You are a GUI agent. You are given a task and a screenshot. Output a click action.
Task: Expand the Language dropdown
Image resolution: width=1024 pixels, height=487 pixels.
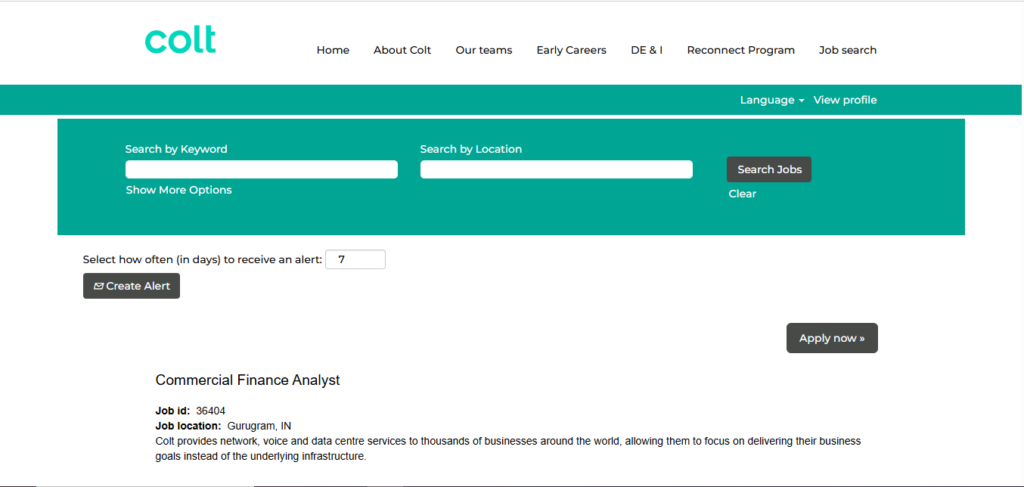(x=772, y=100)
